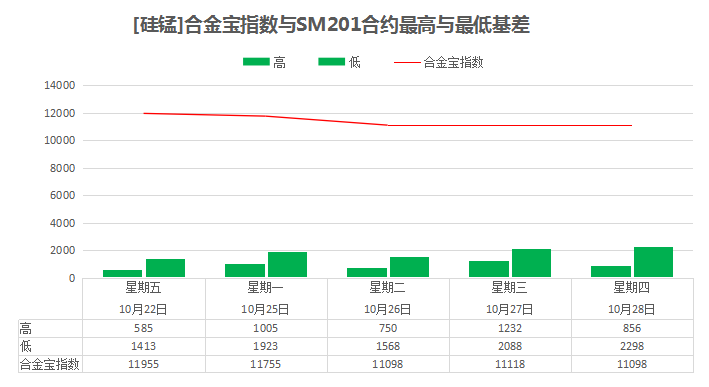
Task: Select the 高 bar for 10月25日
Action: click(245, 270)
